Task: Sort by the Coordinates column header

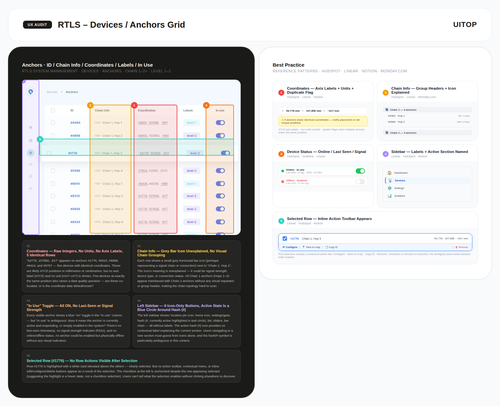Action: point(147,110)
